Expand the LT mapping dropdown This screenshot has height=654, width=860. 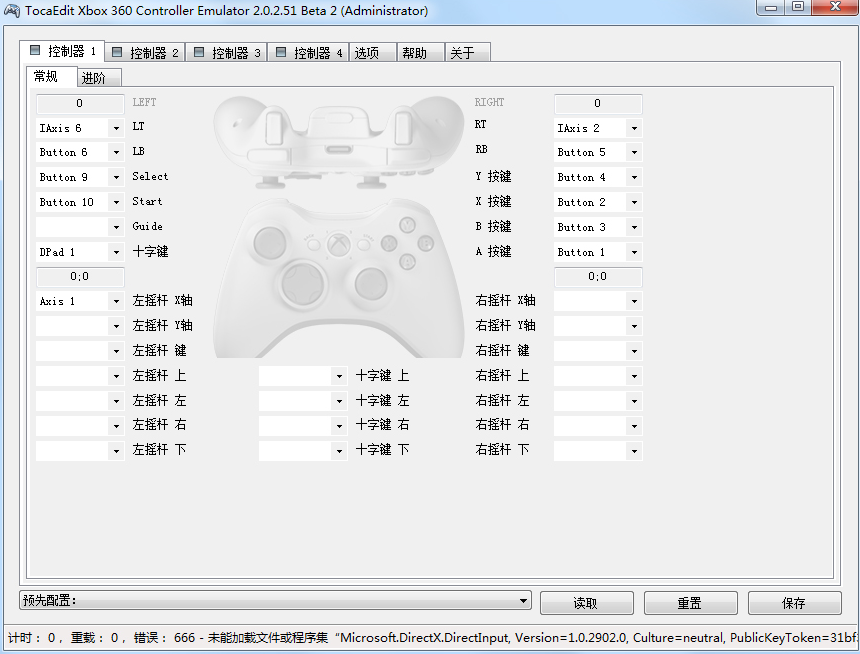click(116, 128)
